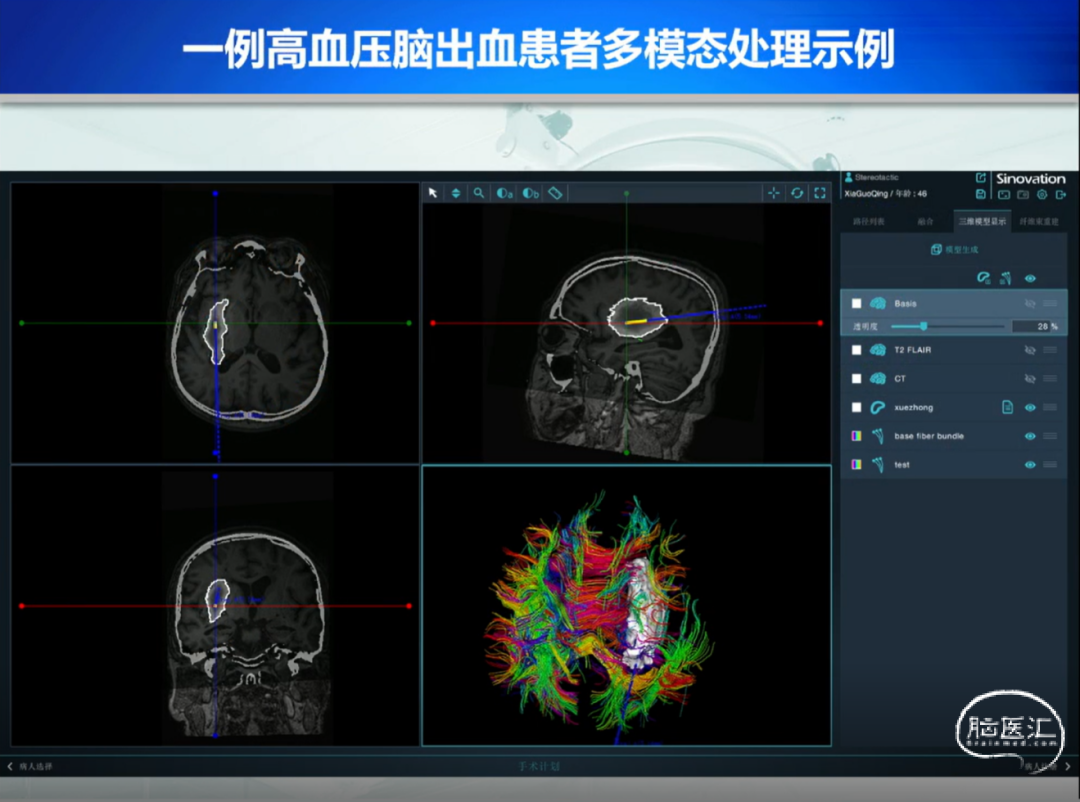
Task: Open xuezhong document notes icon
Action: [x=1008, y=407]
